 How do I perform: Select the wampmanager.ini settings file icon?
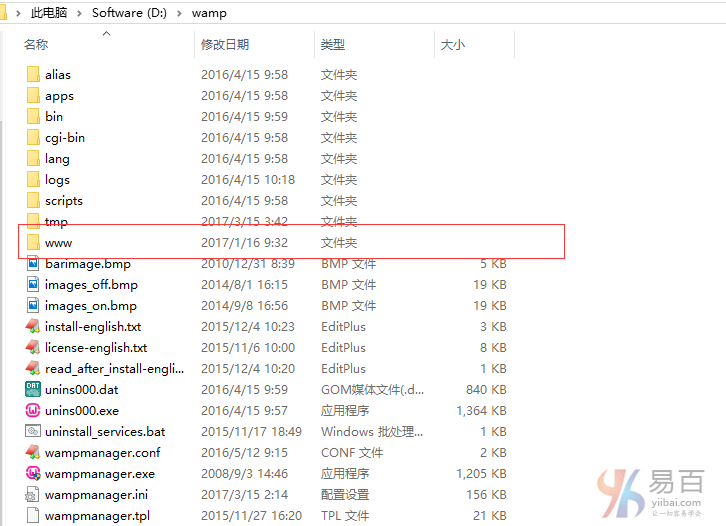pyautogui.click(x=32, y=495)
